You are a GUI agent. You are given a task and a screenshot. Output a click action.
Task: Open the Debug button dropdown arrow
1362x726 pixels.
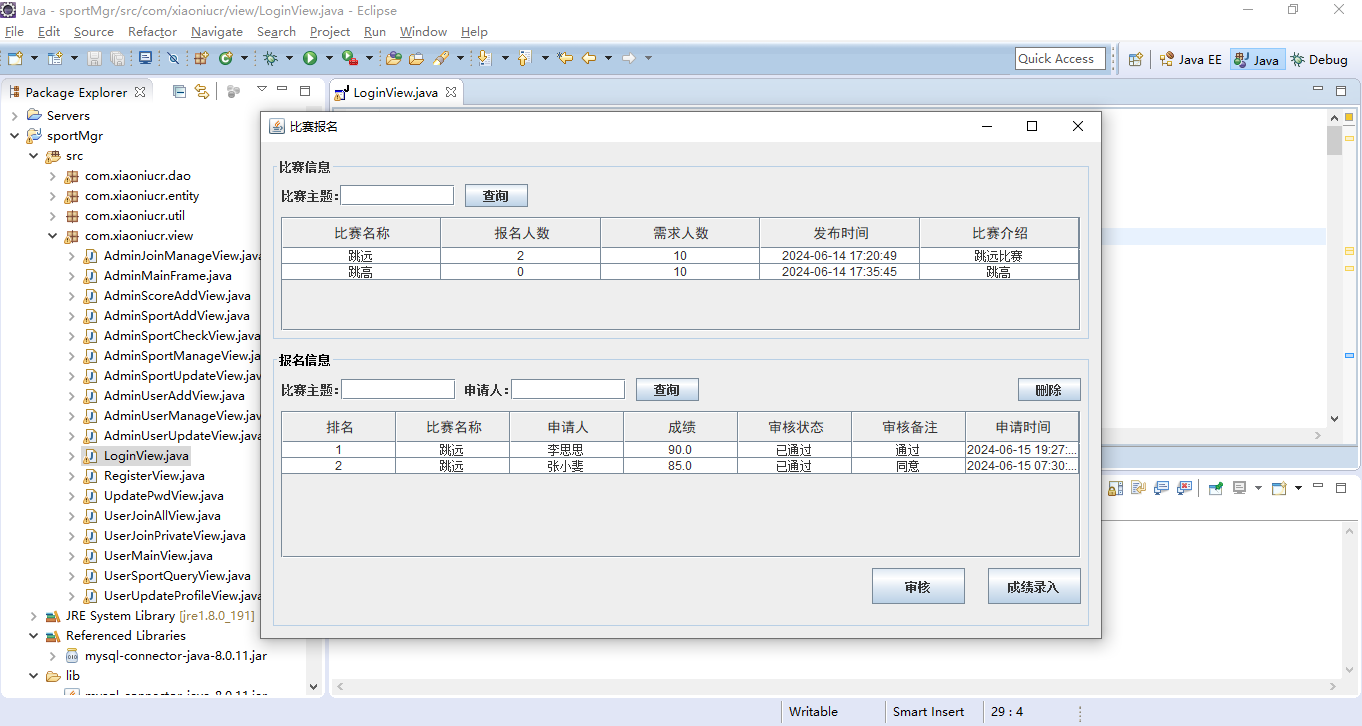coord(289,59)
